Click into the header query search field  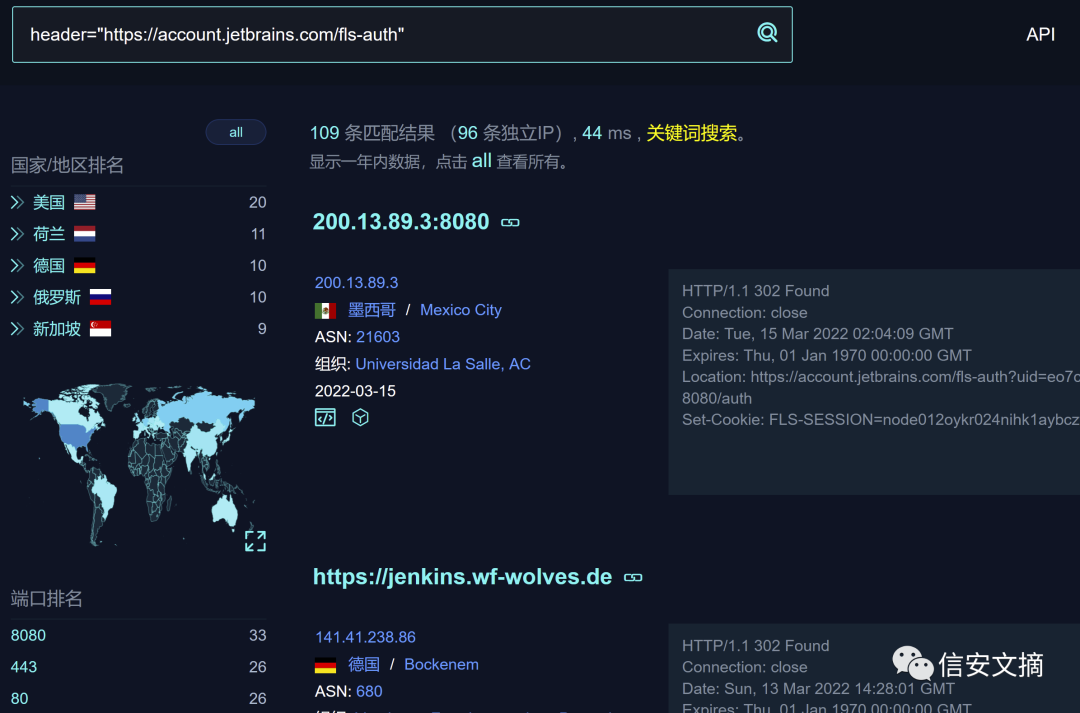[x=380, y=35]
